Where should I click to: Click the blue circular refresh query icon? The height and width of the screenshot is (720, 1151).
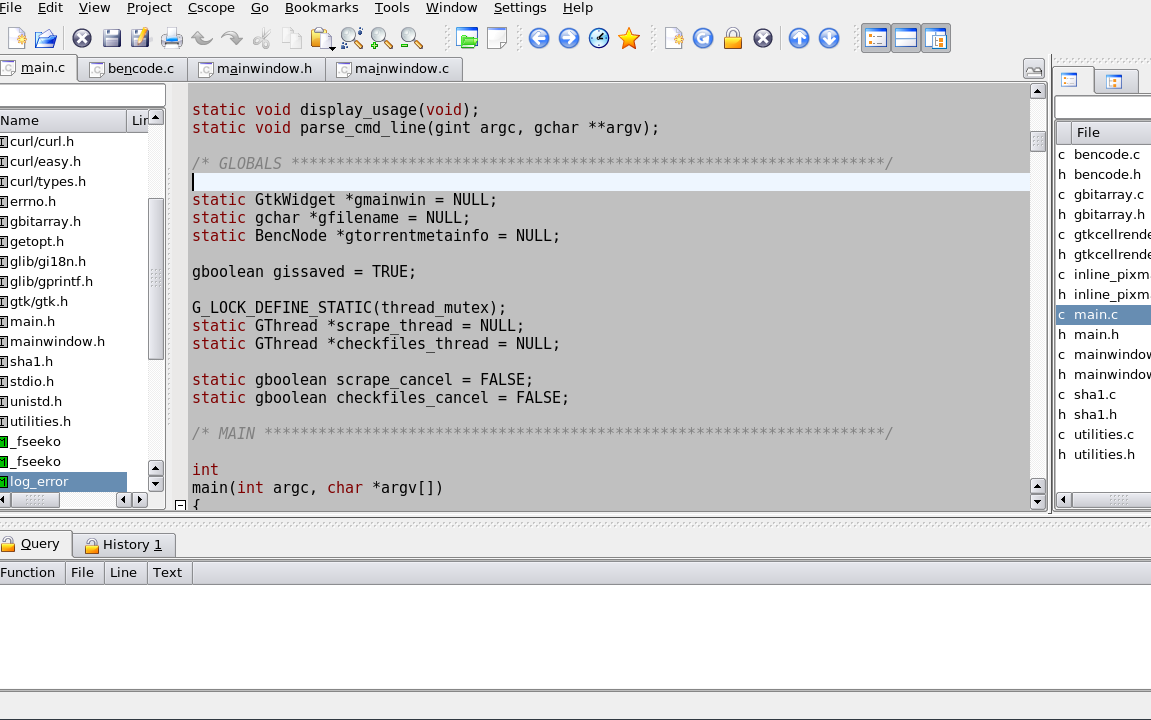coord(703,38)
